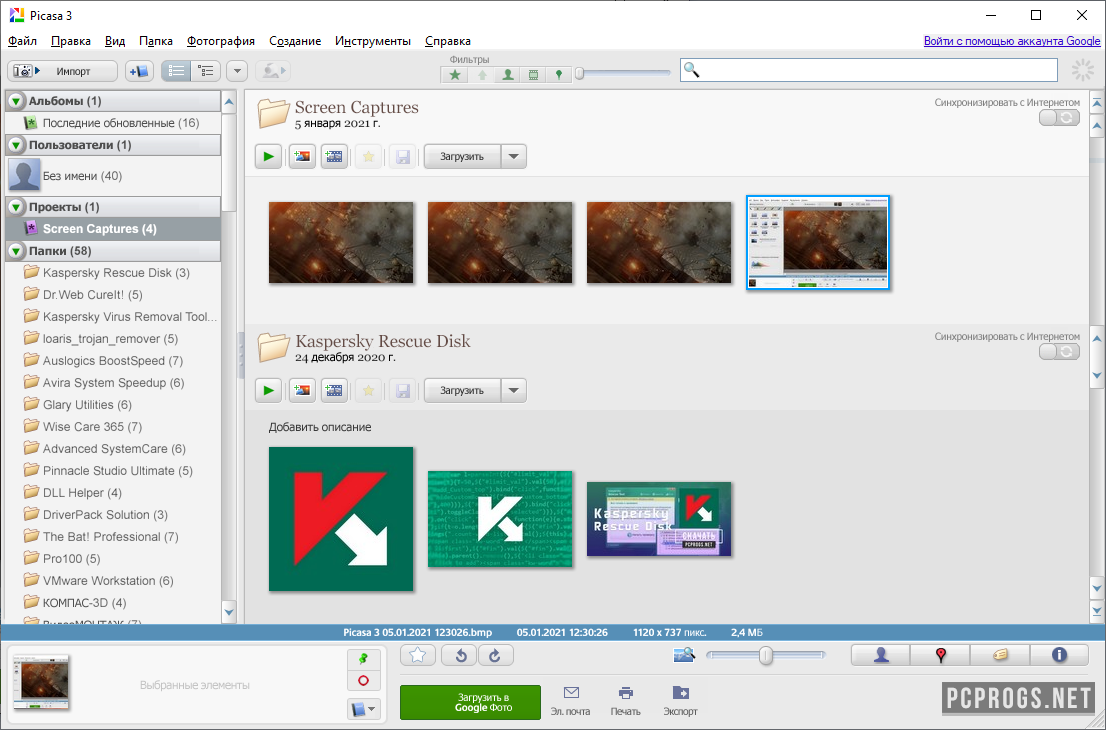
Task: Select the selected Picasa screenshot thumbnail
Action: tap(818, 243)
